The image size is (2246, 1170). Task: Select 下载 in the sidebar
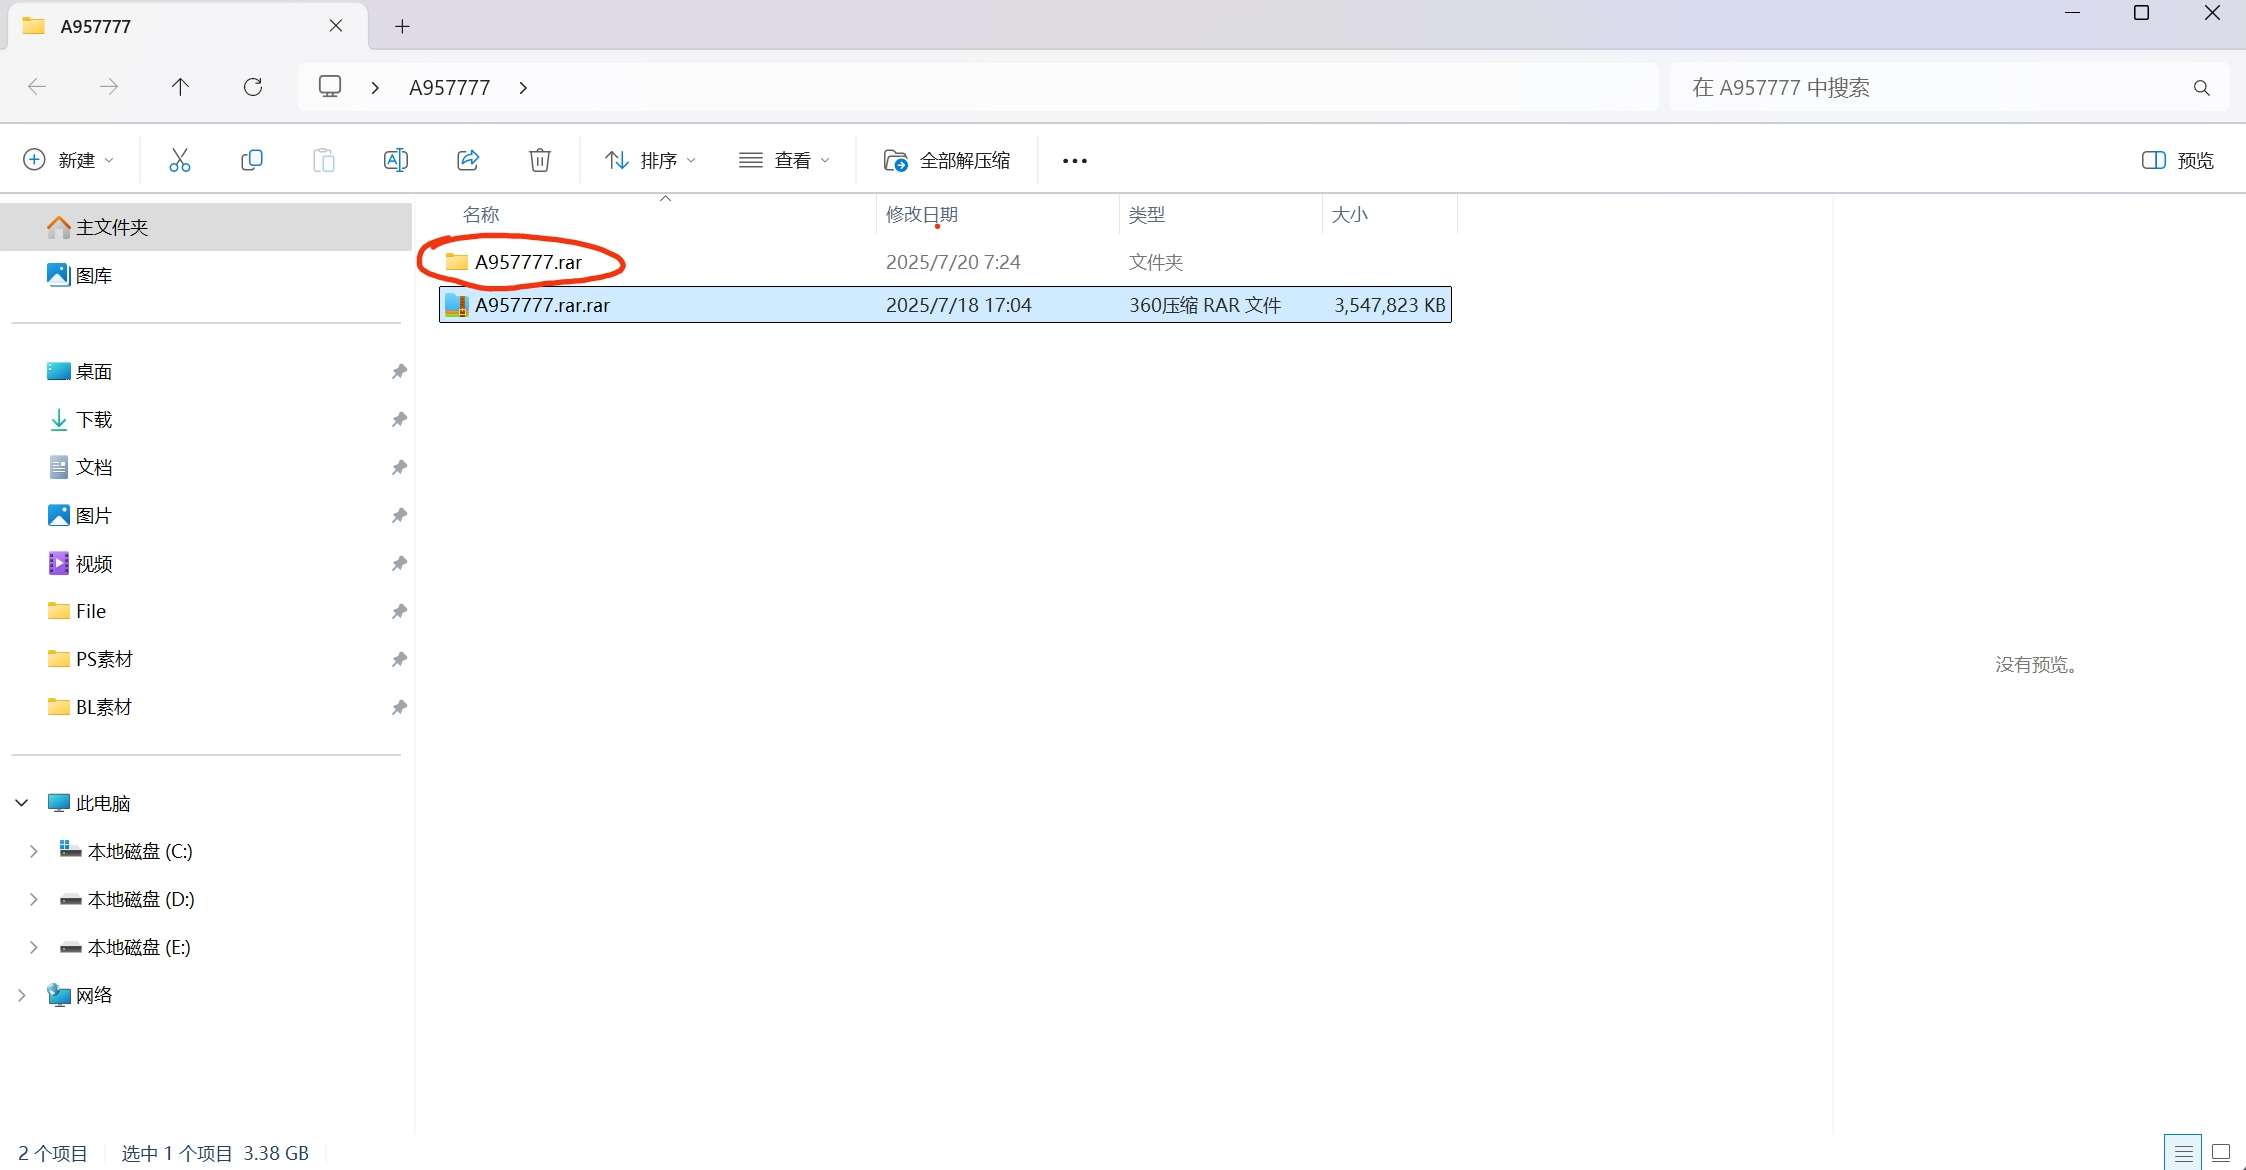point(94,420)
